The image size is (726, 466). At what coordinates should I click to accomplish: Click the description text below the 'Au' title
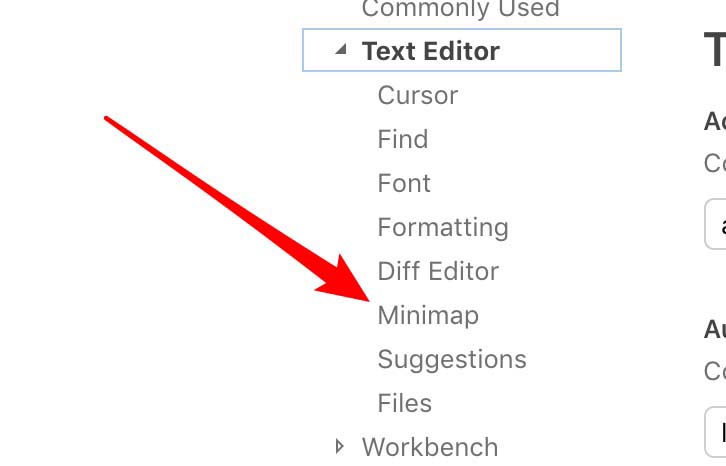[715, 371]
